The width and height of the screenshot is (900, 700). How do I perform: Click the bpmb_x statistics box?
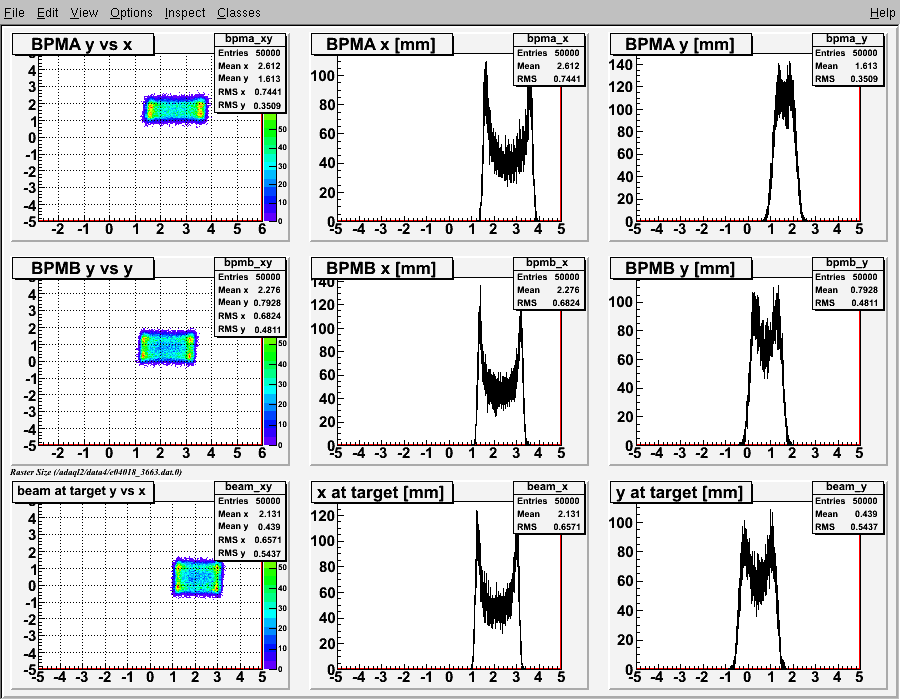549,283
